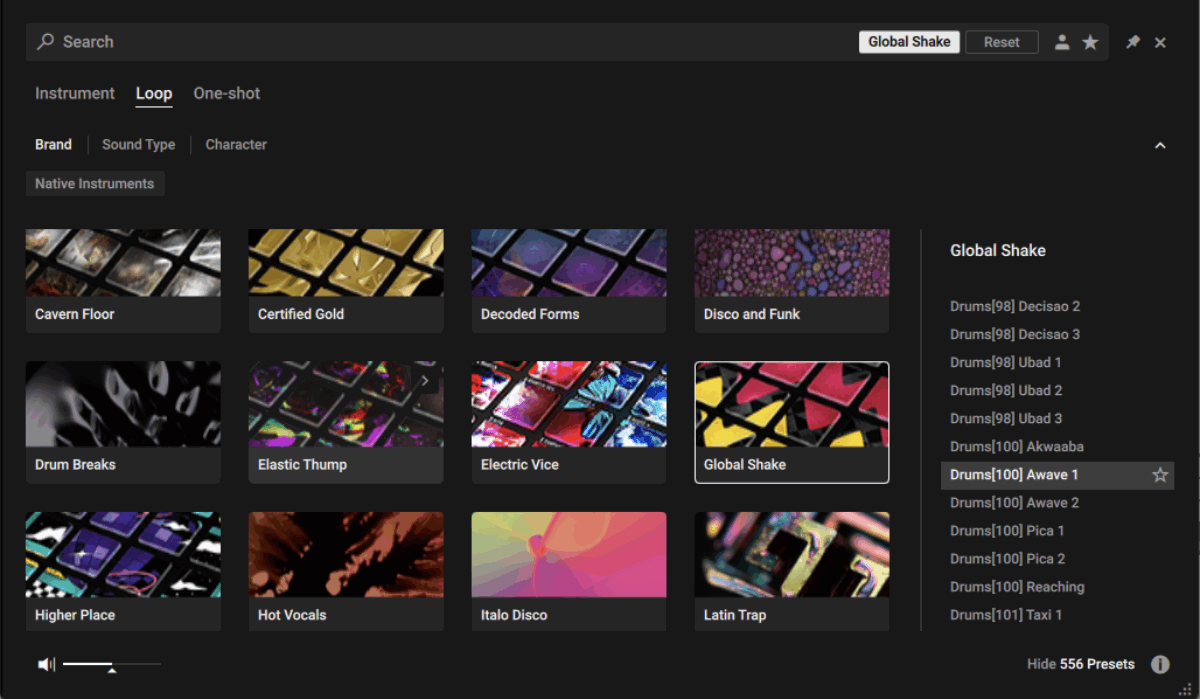
Task: Choose preset Drums[100] Pica 1
Action: [x=1007, y=531]
